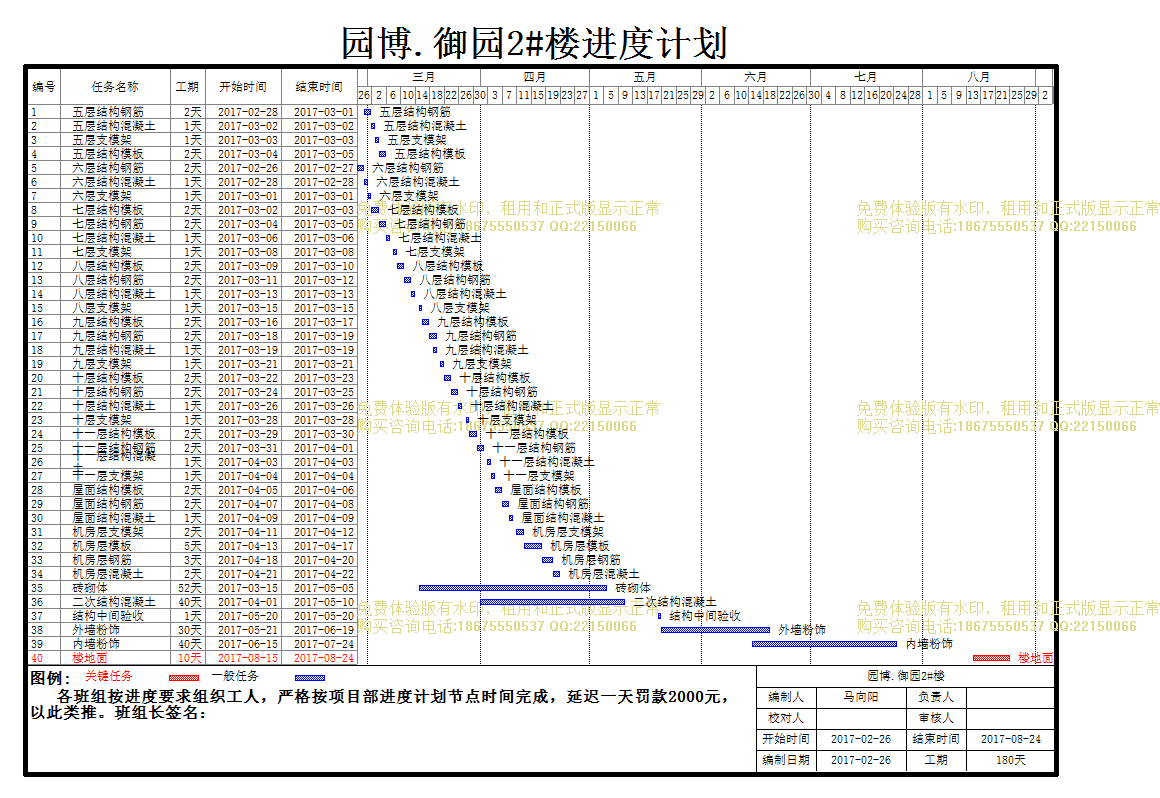
Task: Click the 图例 legend heading
Action: click(50, 677)
